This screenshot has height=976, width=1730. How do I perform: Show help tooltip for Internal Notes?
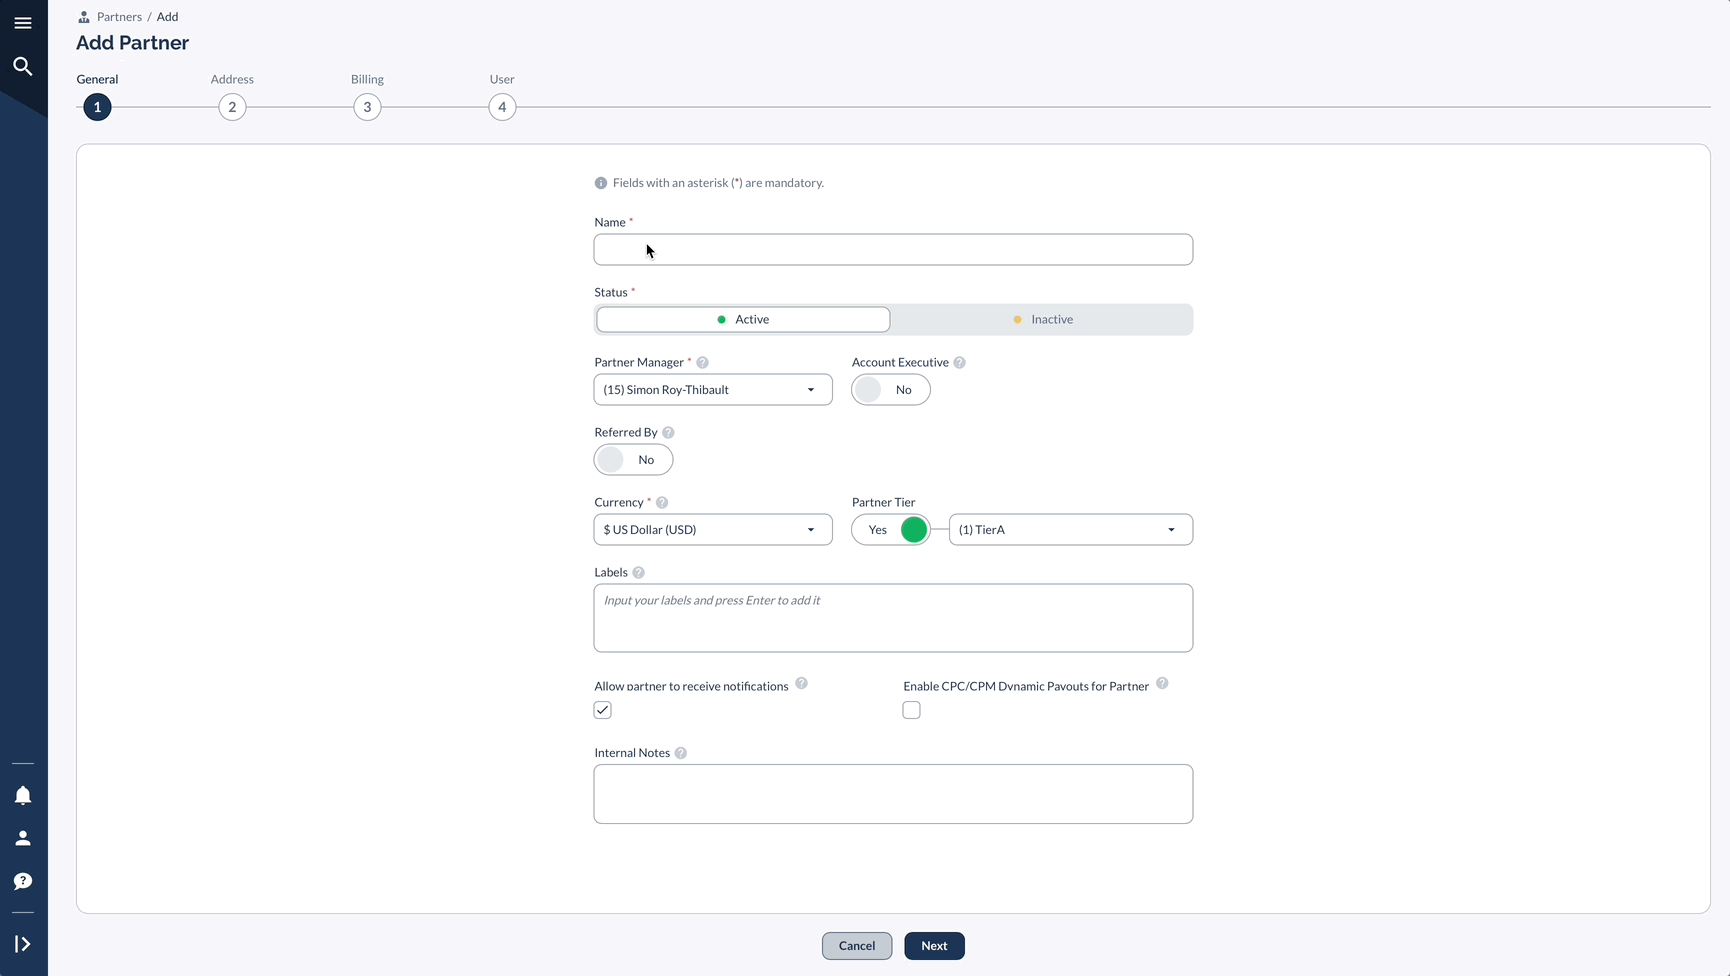(x=680, y=753)
